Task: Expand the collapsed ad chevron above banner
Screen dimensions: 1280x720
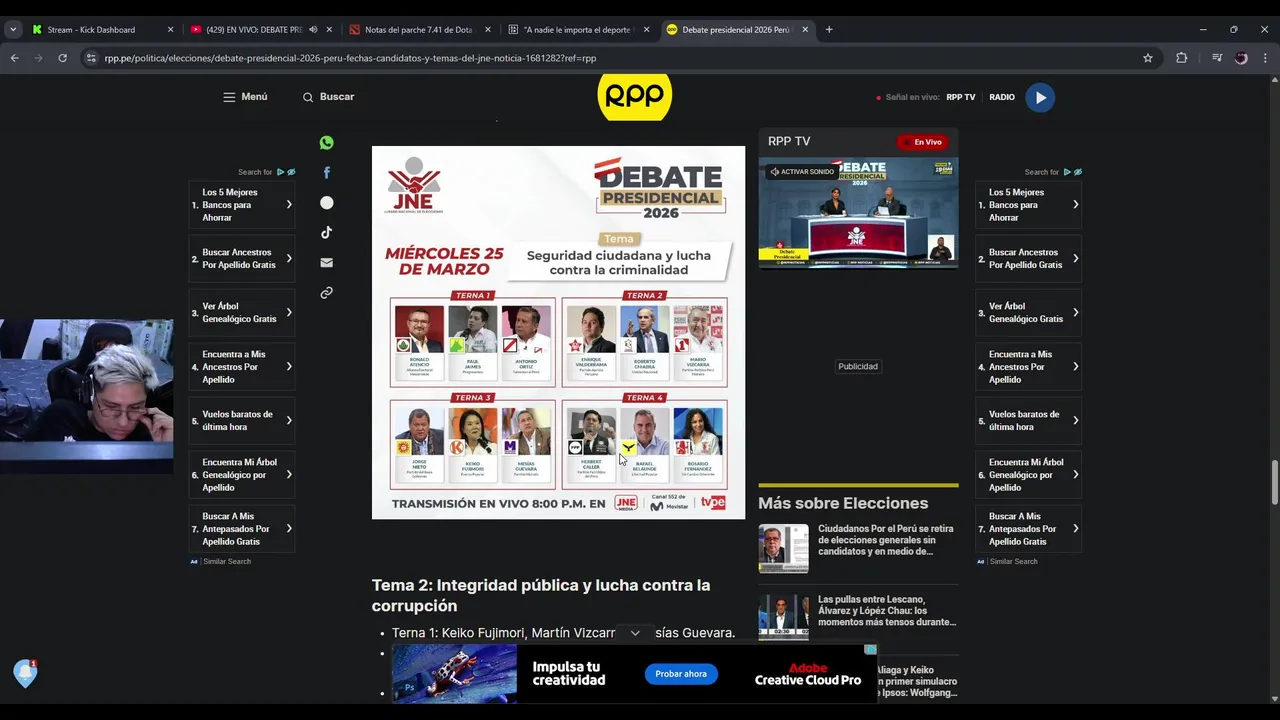Action: (x=635, y=633)
